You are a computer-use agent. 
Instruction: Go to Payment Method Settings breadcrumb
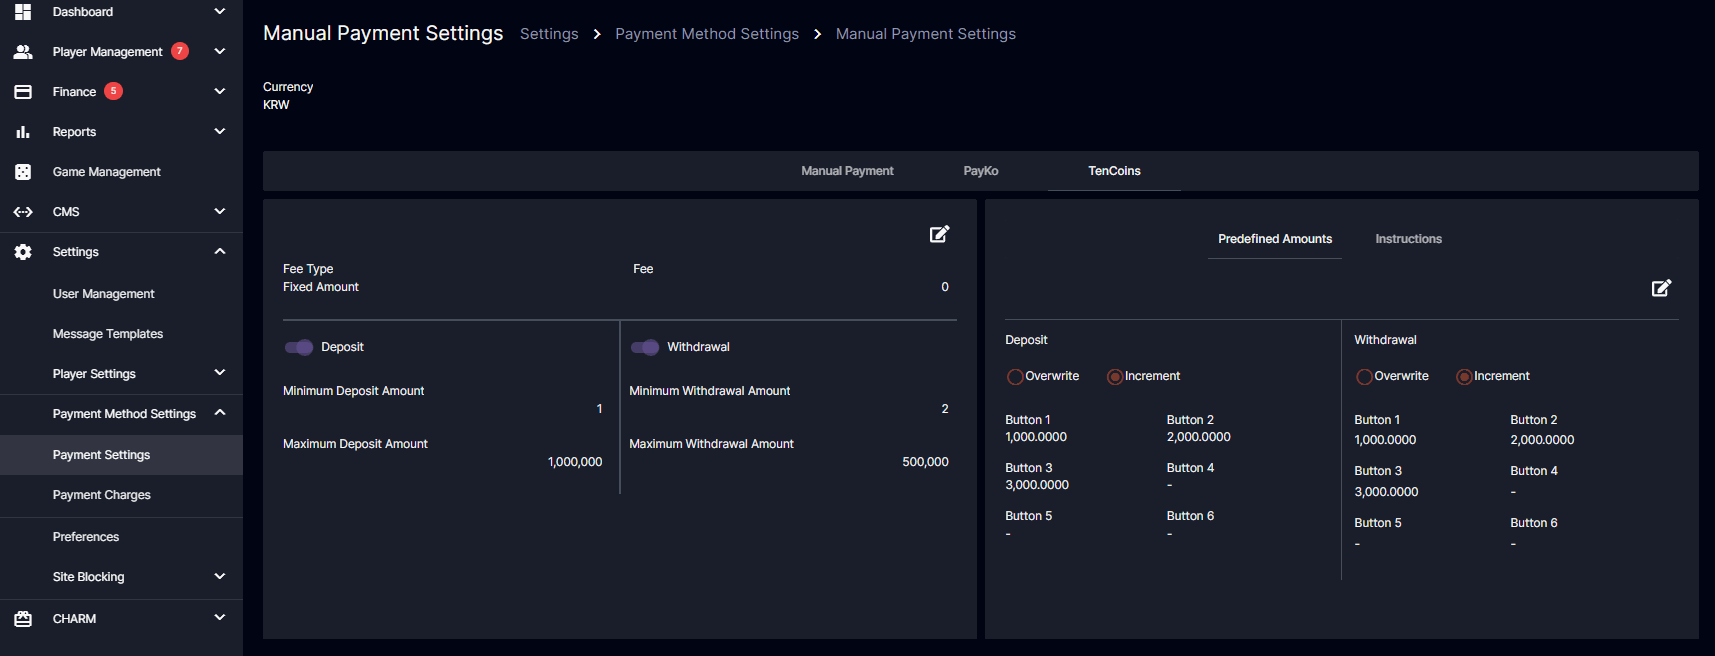pos(707,34)
